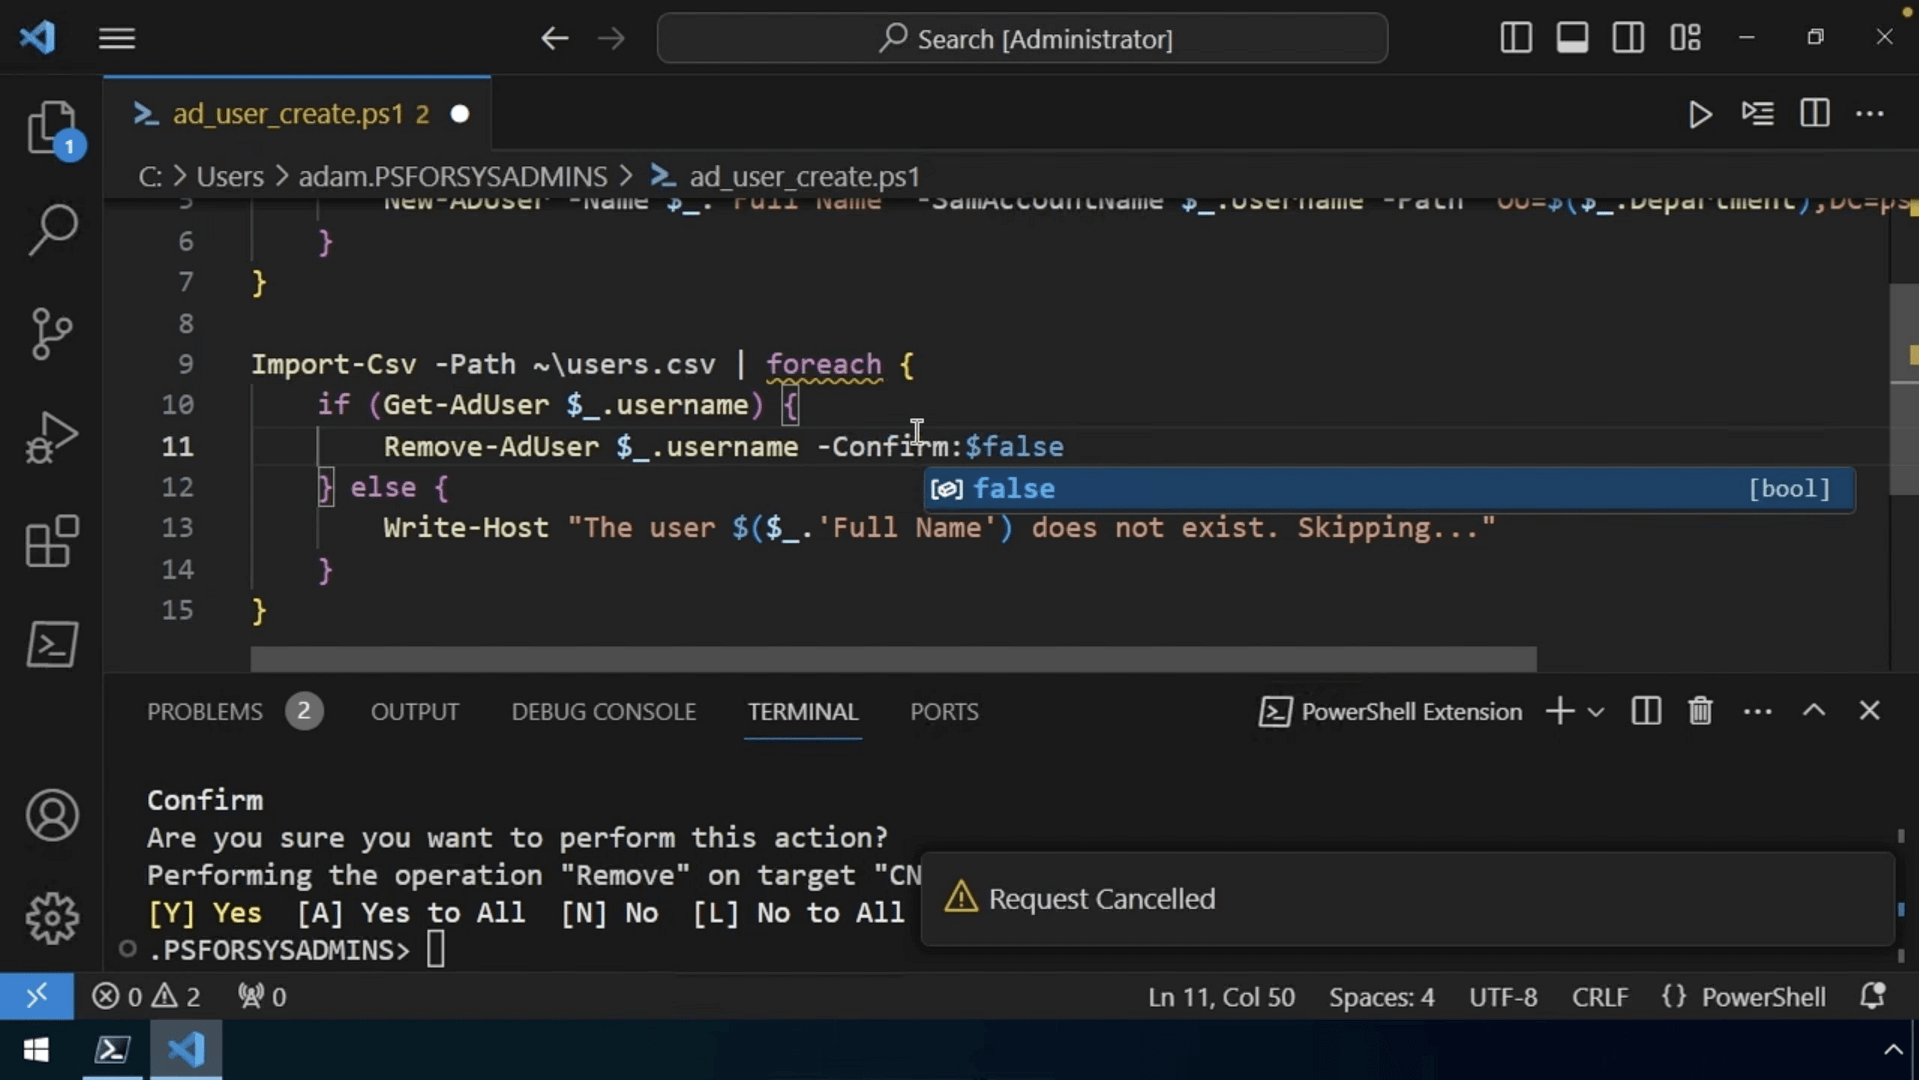
Task: Select the TERMINAL panel tab
Action: 803,712
